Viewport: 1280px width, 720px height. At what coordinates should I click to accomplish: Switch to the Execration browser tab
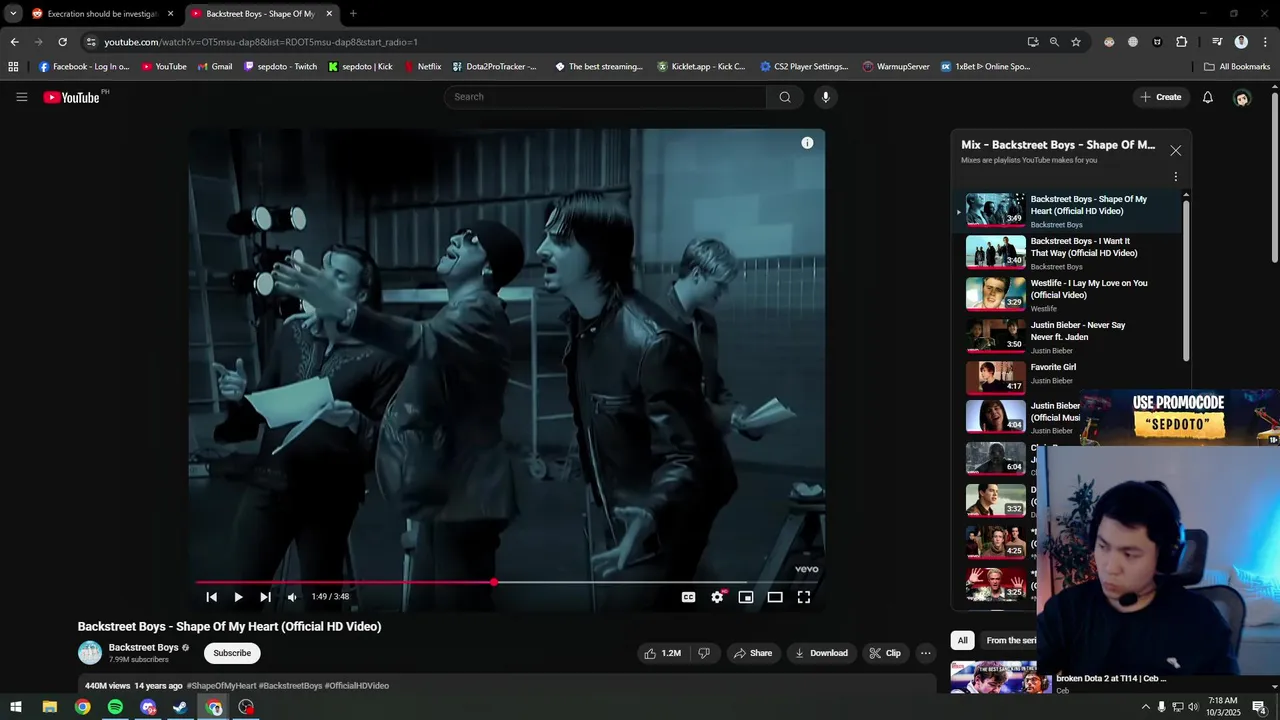(103, 14)
